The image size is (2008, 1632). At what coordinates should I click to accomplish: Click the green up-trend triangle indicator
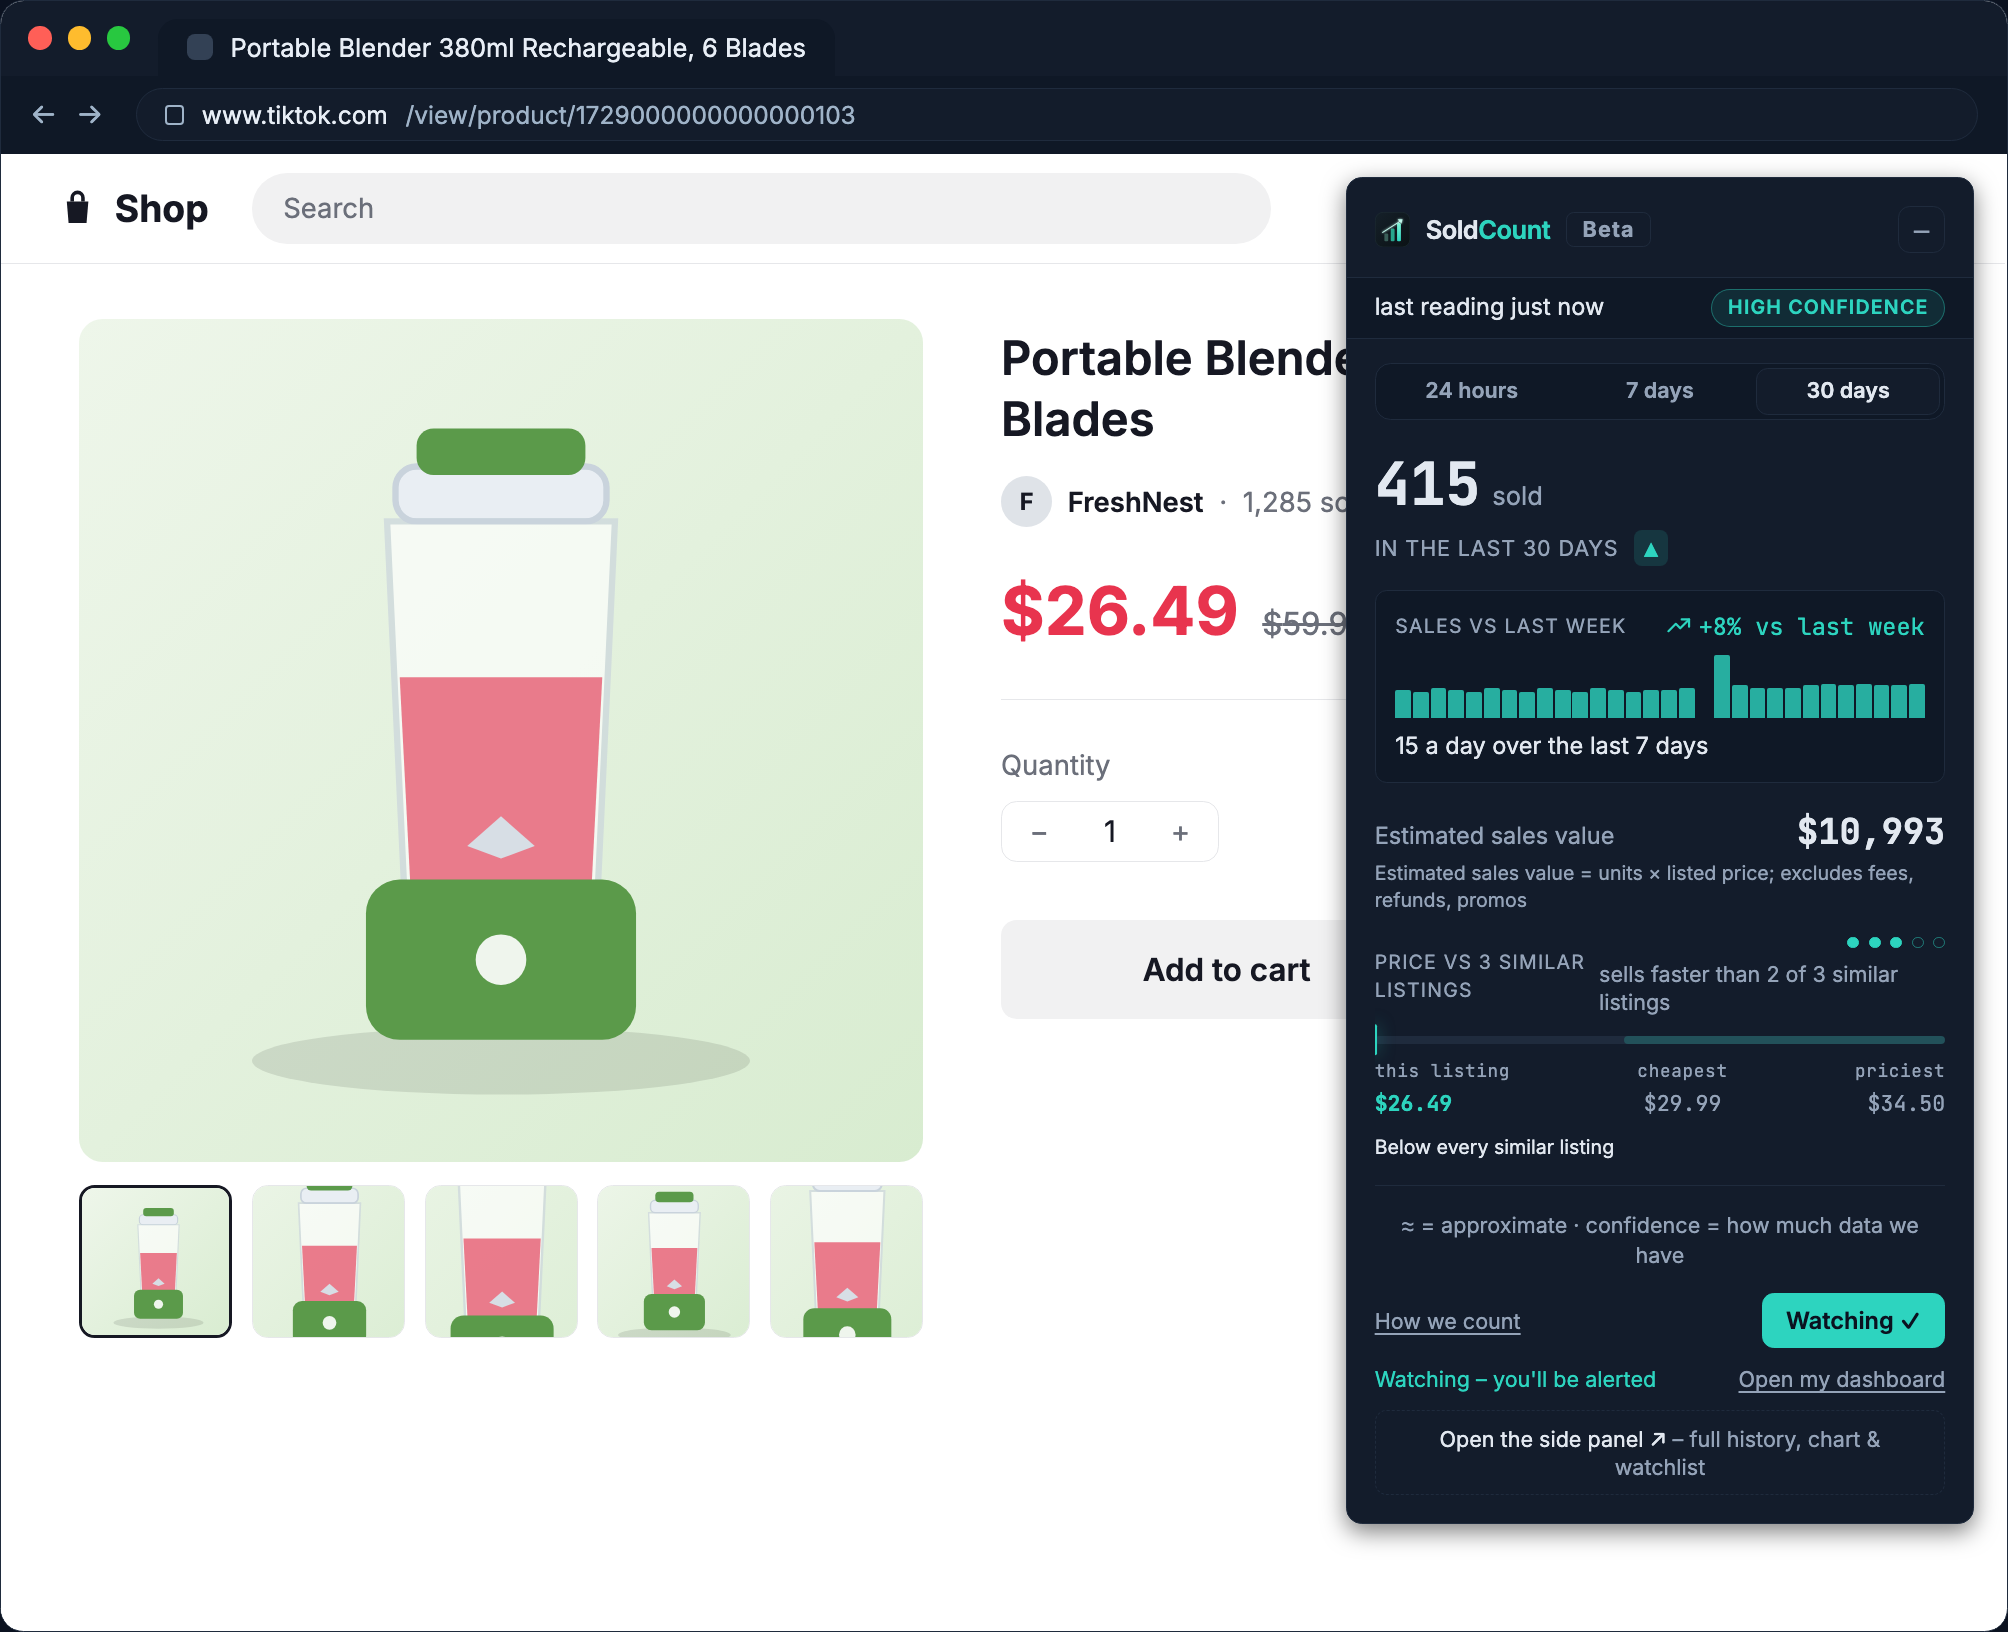pyautogui.click(x=1650, y=549)
